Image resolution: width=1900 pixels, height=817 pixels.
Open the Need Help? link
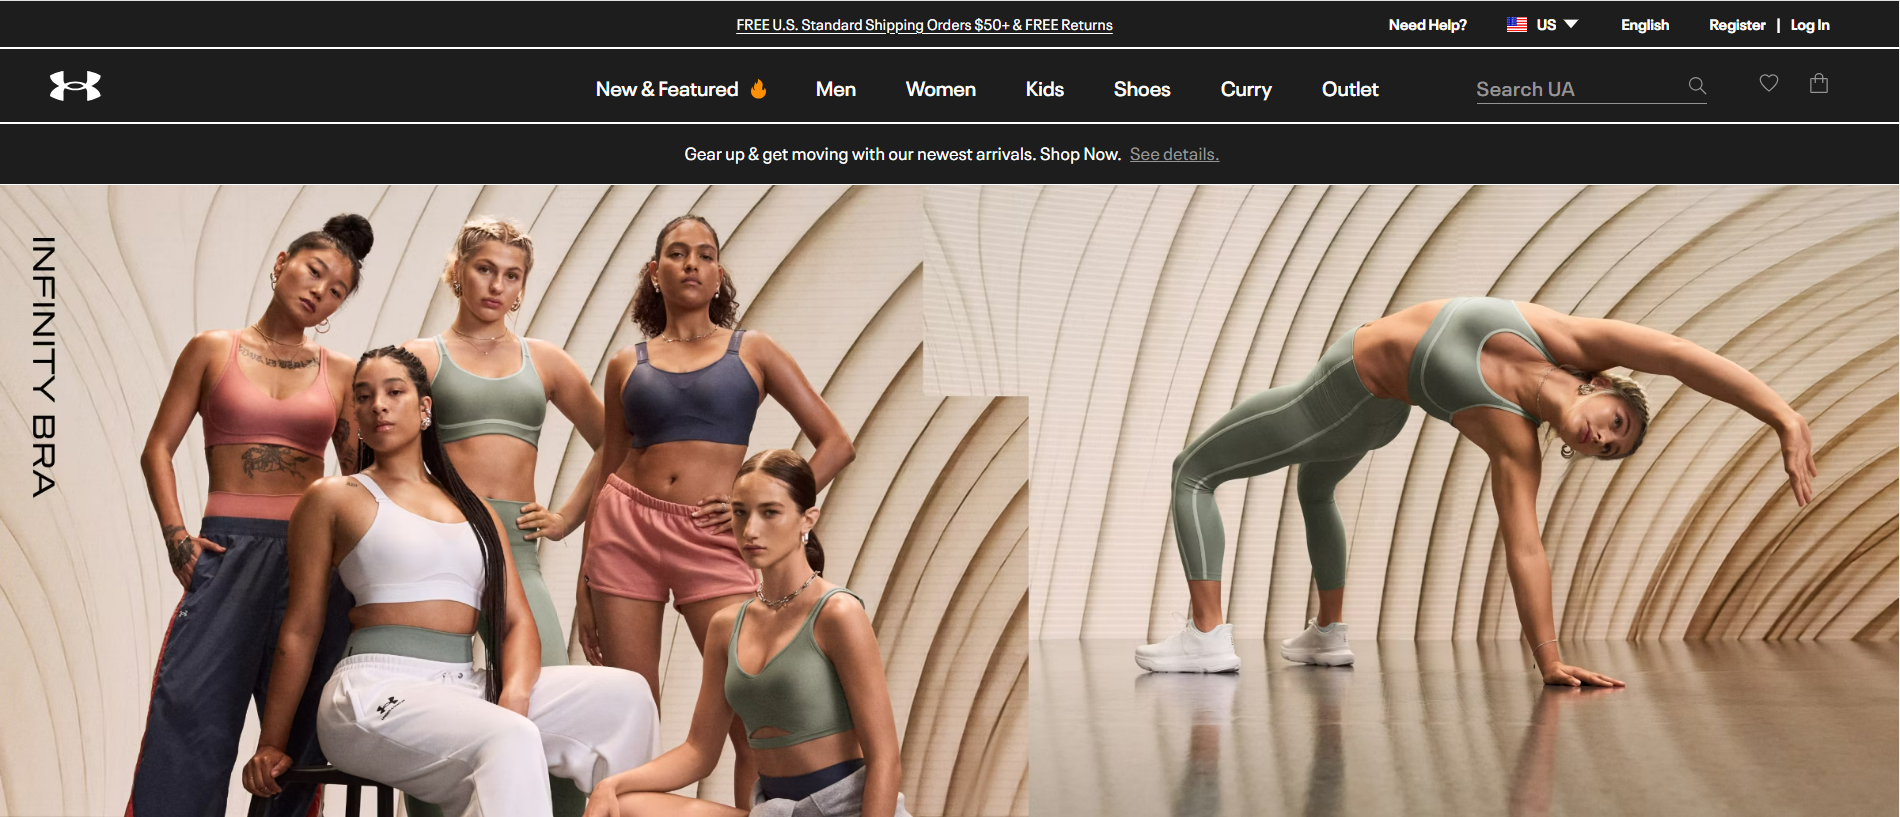click(1427, 25)
